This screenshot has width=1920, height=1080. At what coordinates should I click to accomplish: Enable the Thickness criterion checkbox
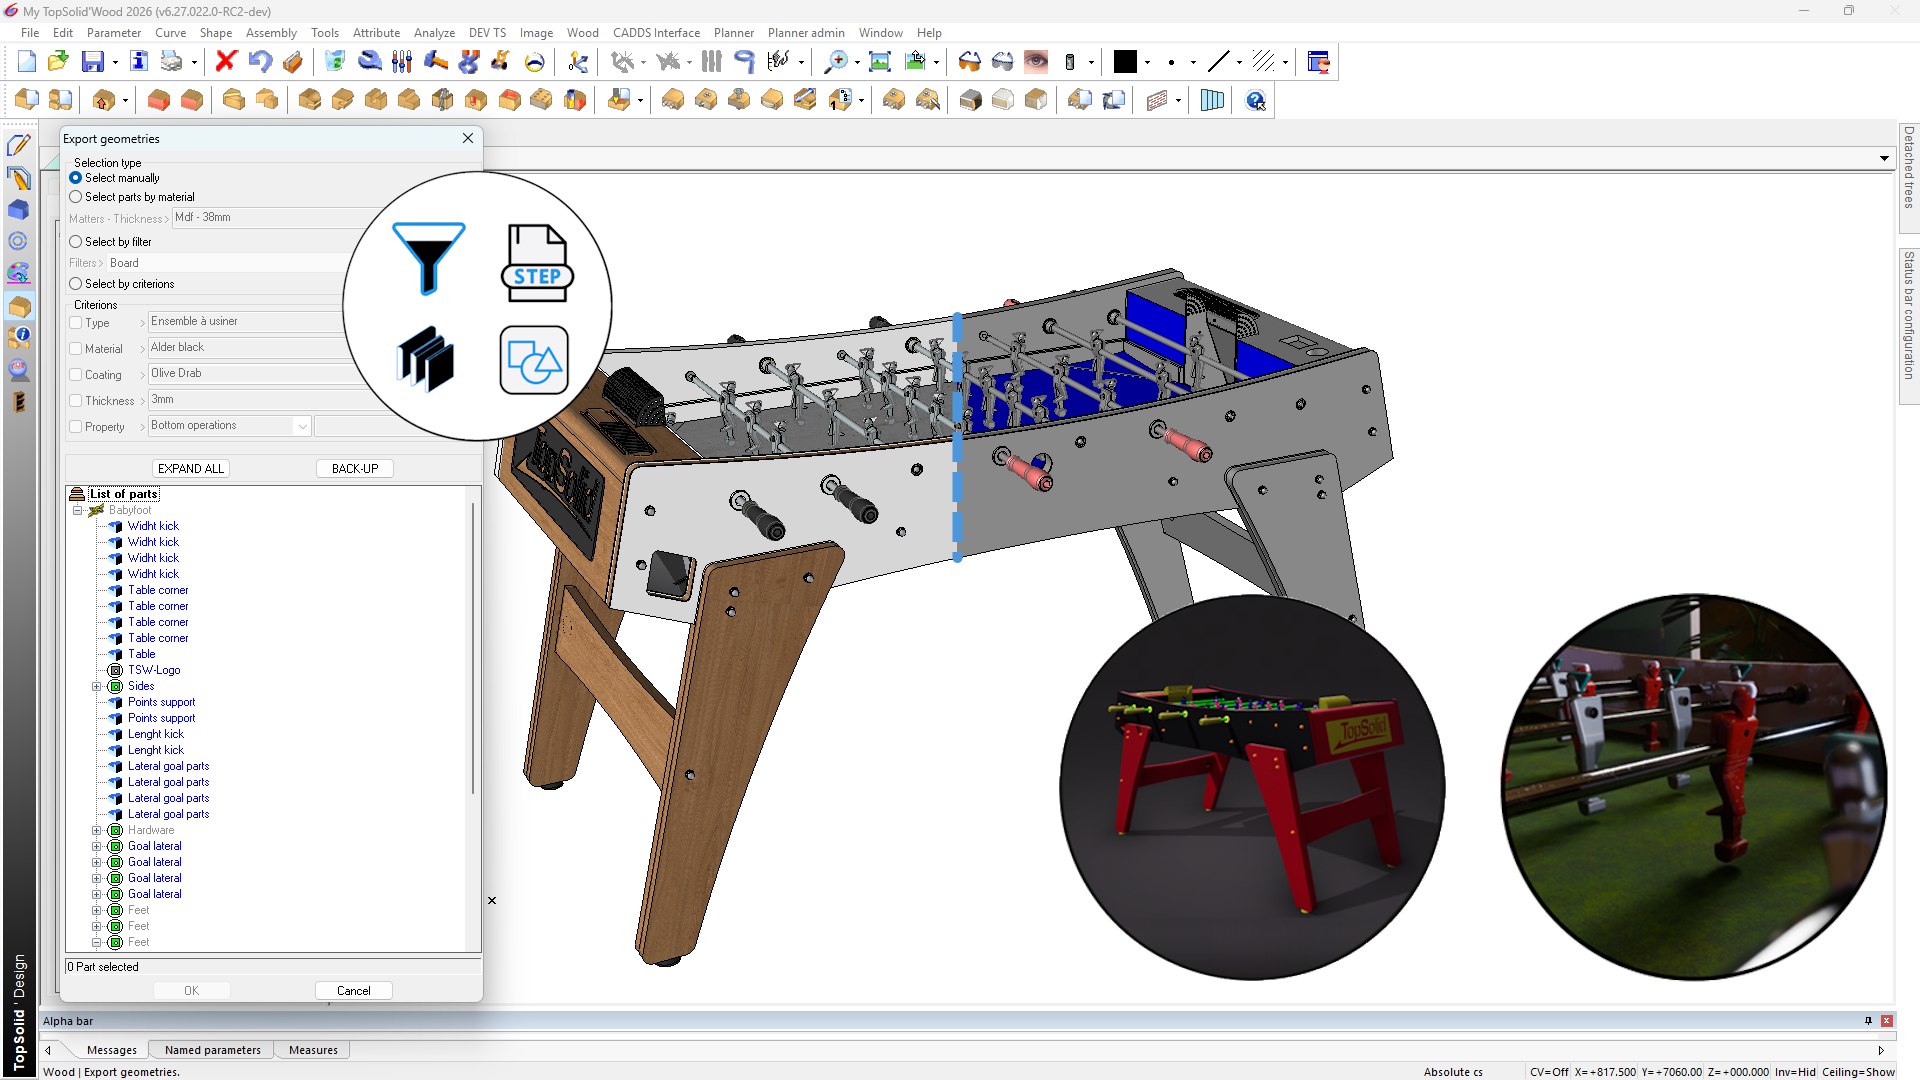click(x=76, y=401)
